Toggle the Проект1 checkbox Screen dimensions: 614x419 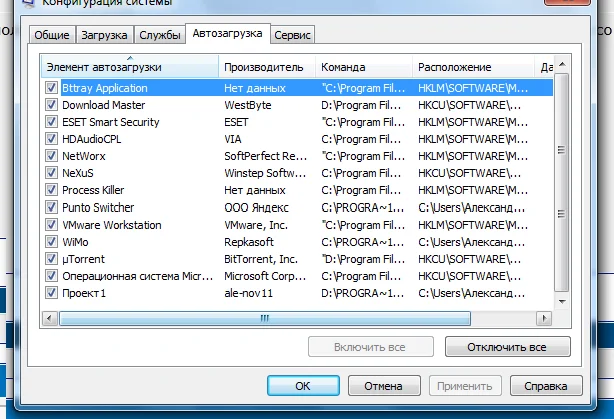pos(51,293)
